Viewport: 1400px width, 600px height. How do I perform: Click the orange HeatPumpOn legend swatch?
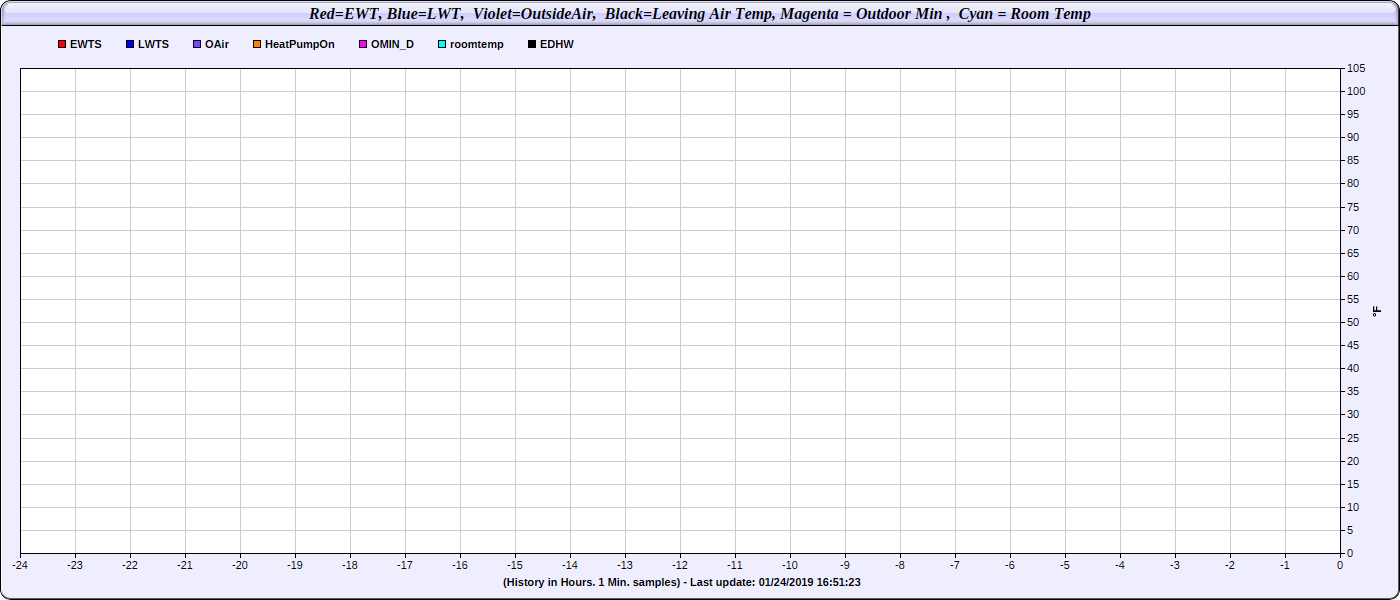257,45
